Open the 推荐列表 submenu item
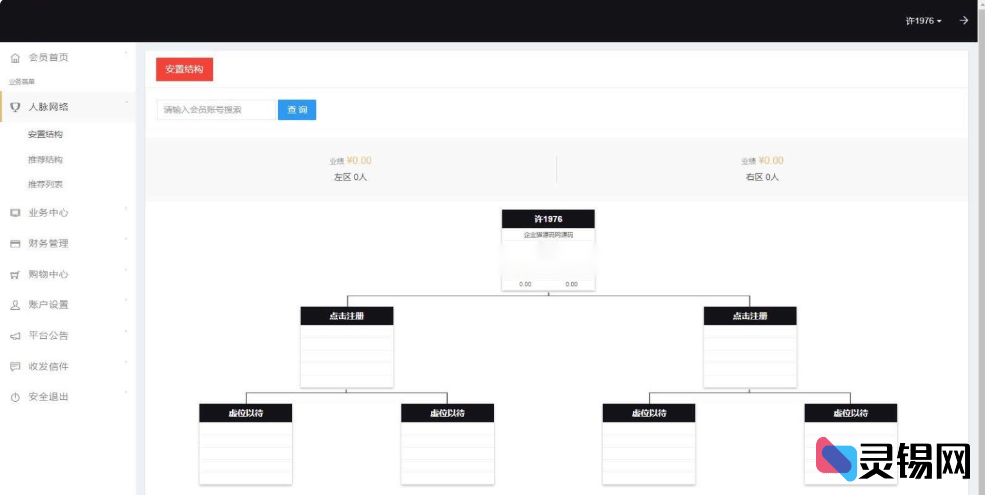Image resolution: width=985 pixels, height=495 pixels. [x=46, y=185]
